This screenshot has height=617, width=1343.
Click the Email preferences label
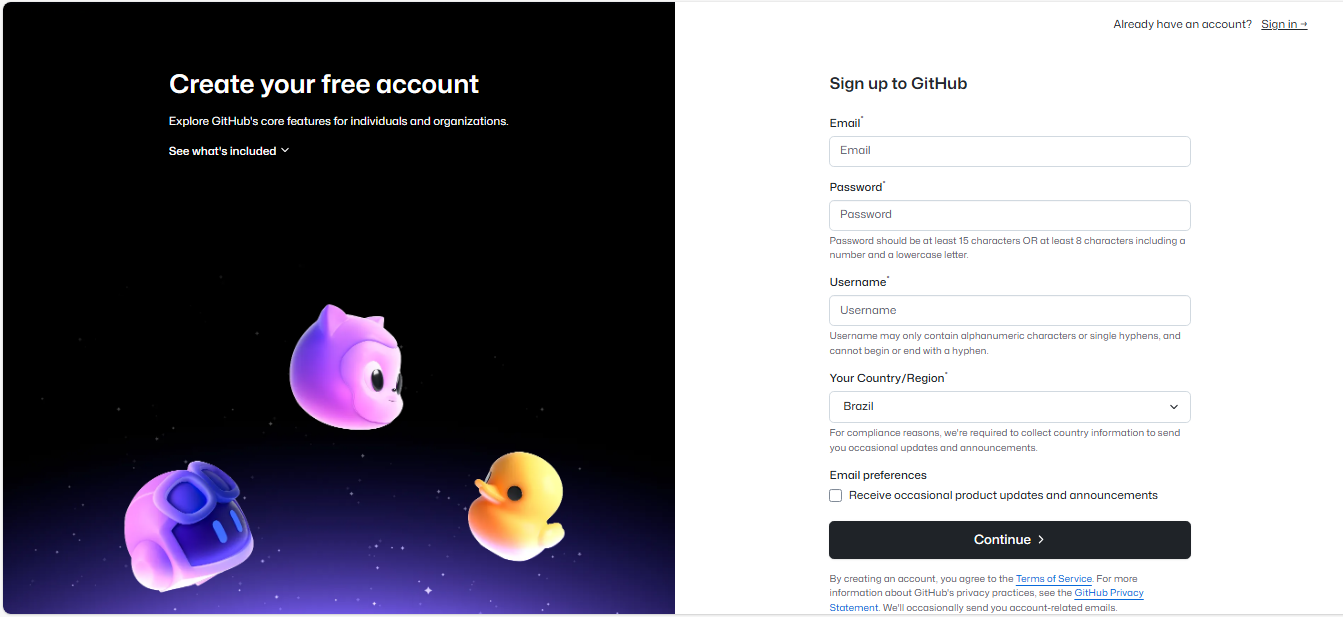coord(878,475)
